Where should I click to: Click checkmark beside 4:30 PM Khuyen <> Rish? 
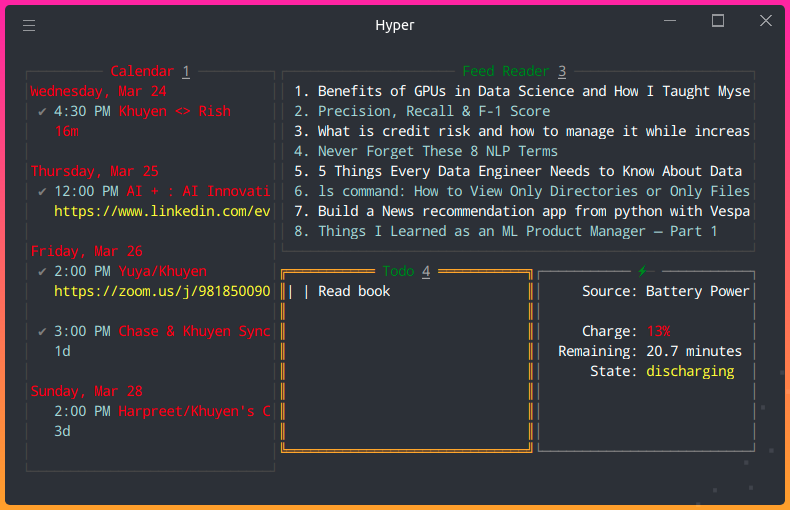click(42, 111)
